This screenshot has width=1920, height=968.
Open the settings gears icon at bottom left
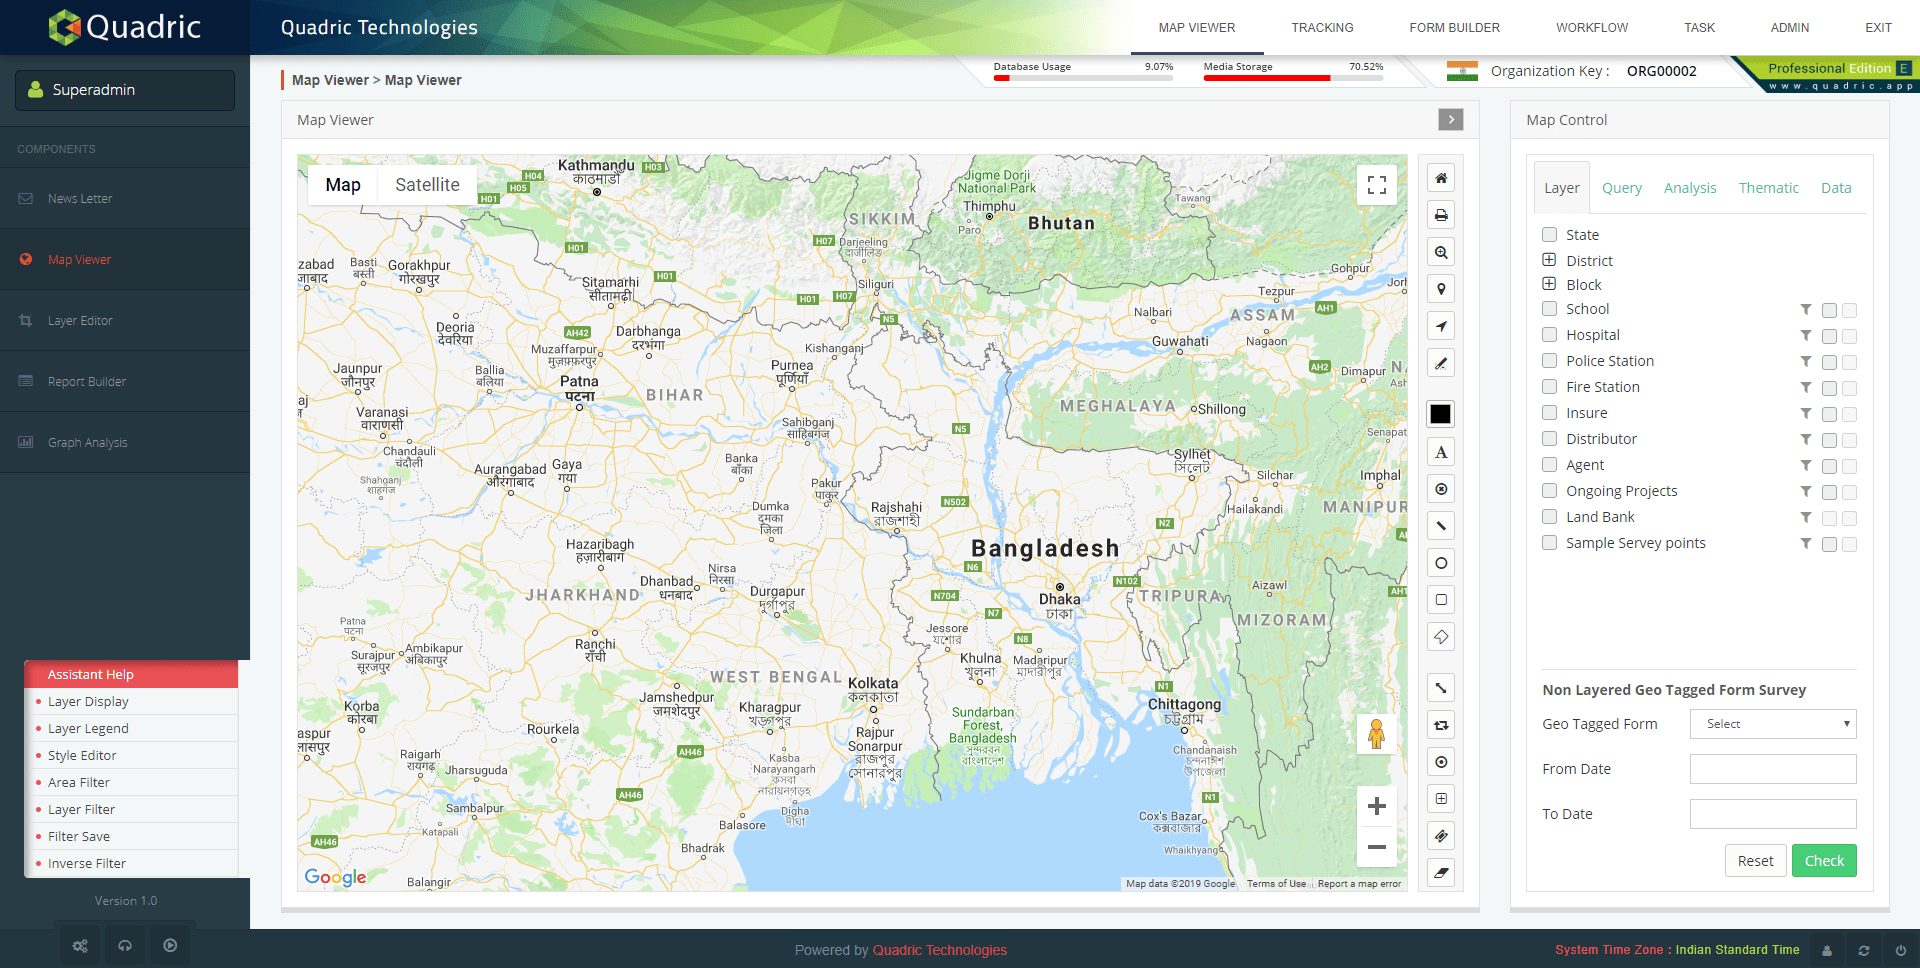point(80,945)
